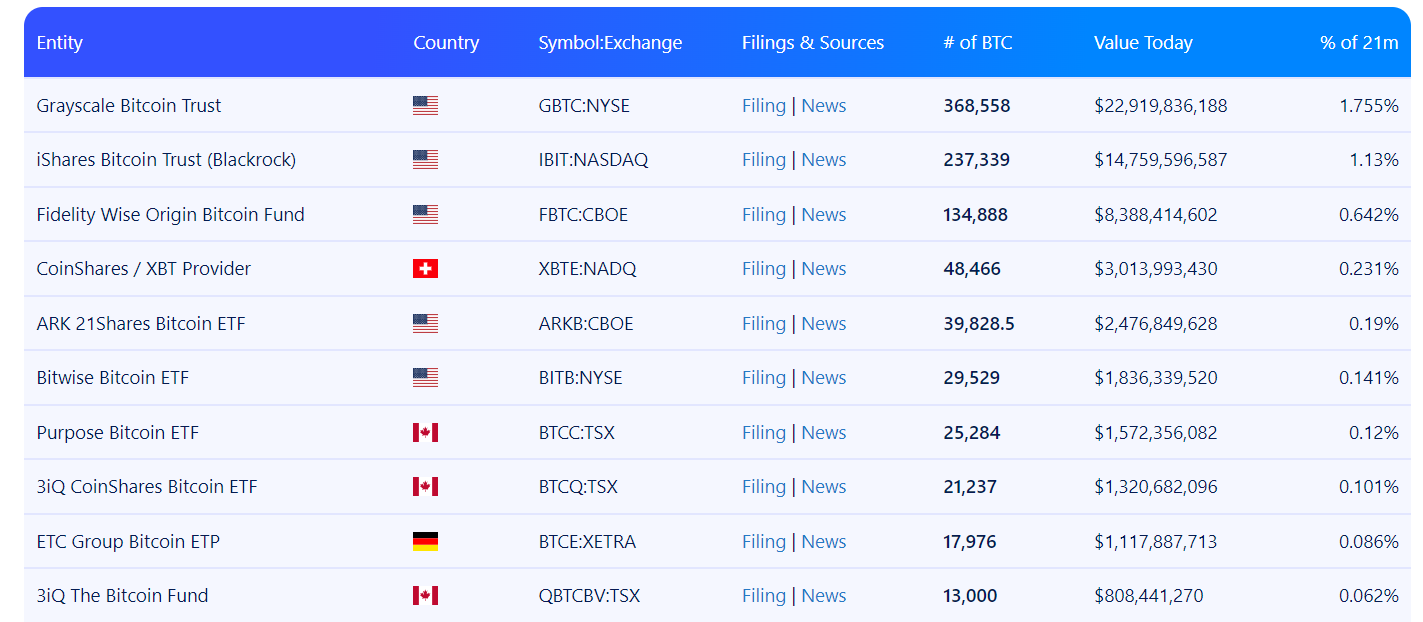Click the Value Today column header

pyautogui.click(x=1143, y=43)
